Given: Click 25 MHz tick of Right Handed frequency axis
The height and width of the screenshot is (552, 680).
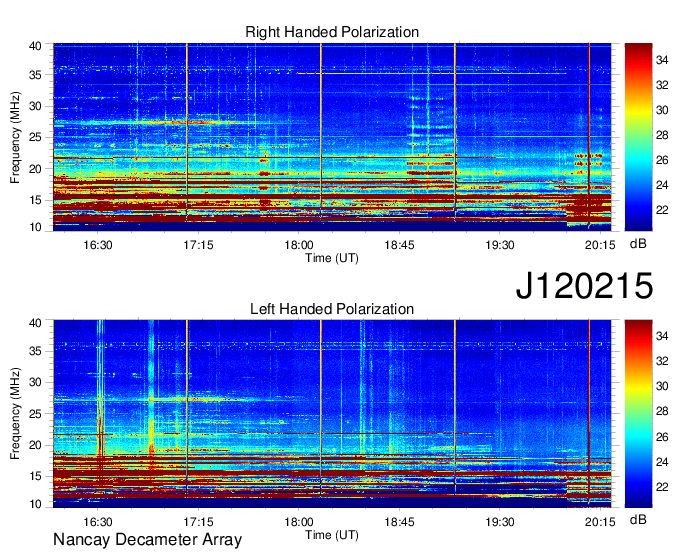Looking at the screenshot, I should (36, 137).
